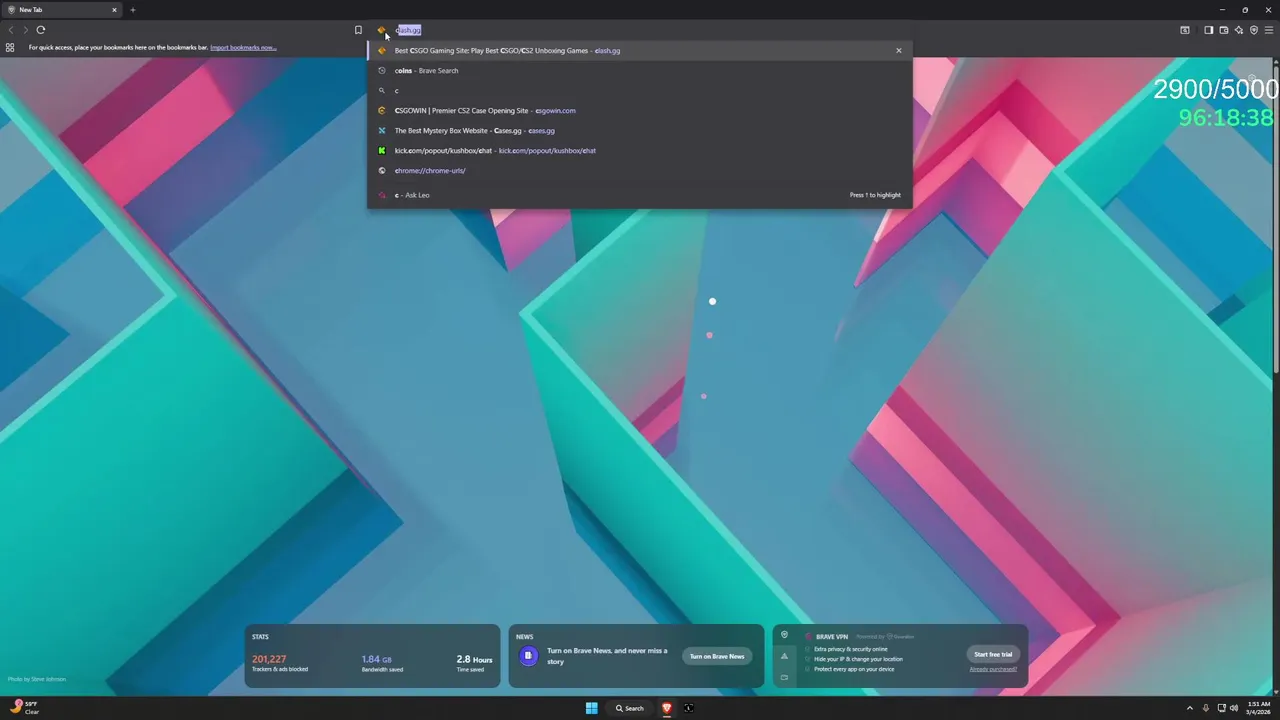Open the kick.com/popout/kushbox/chat suggestion
The width and height of the screenshot is (1280, 720).
pyautogui.click(x=640, y=151)
